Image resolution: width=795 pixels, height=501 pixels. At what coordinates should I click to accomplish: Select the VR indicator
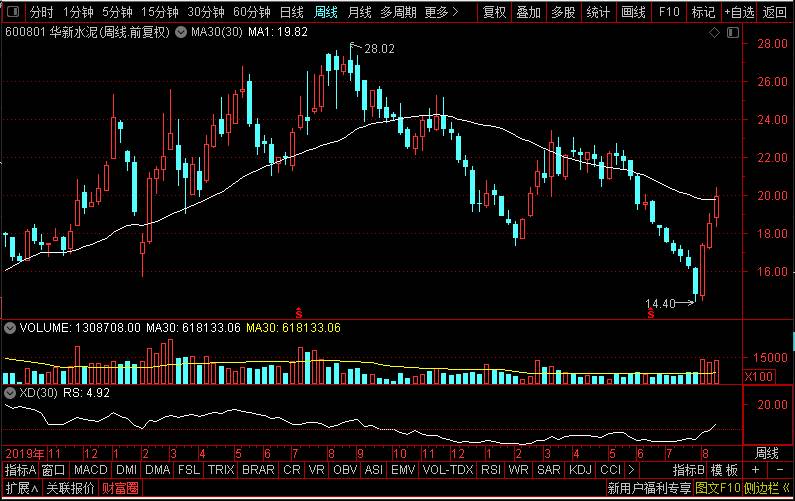(316, 470)
